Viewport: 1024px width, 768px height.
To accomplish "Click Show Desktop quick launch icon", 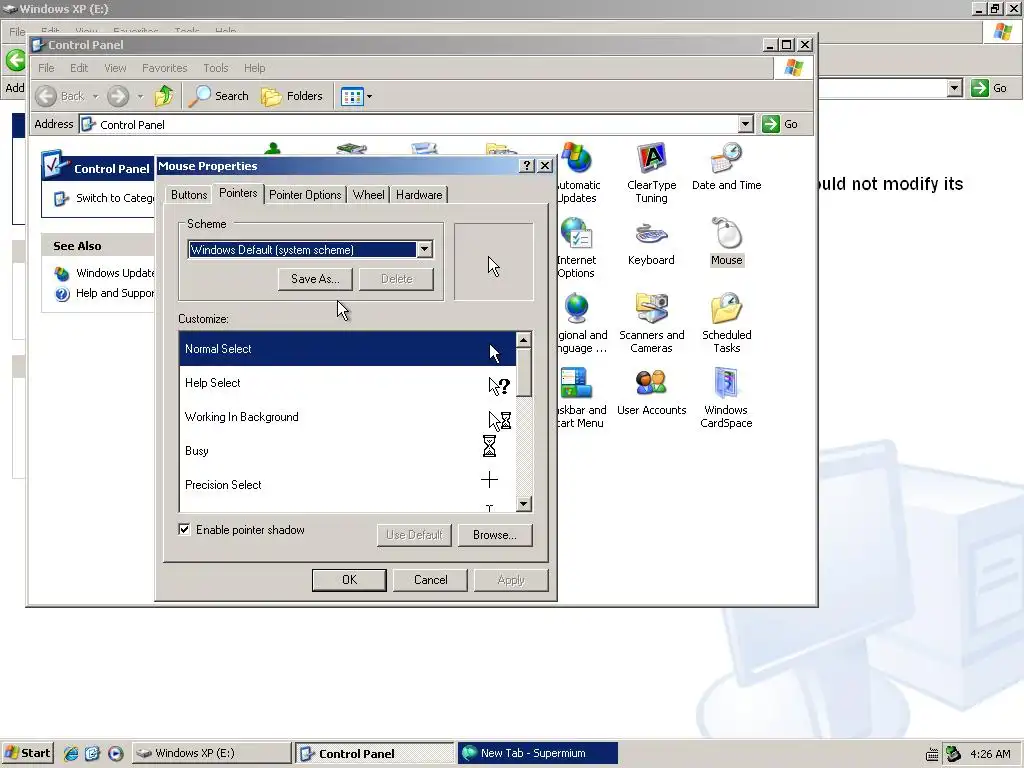I will click(93, 753).
